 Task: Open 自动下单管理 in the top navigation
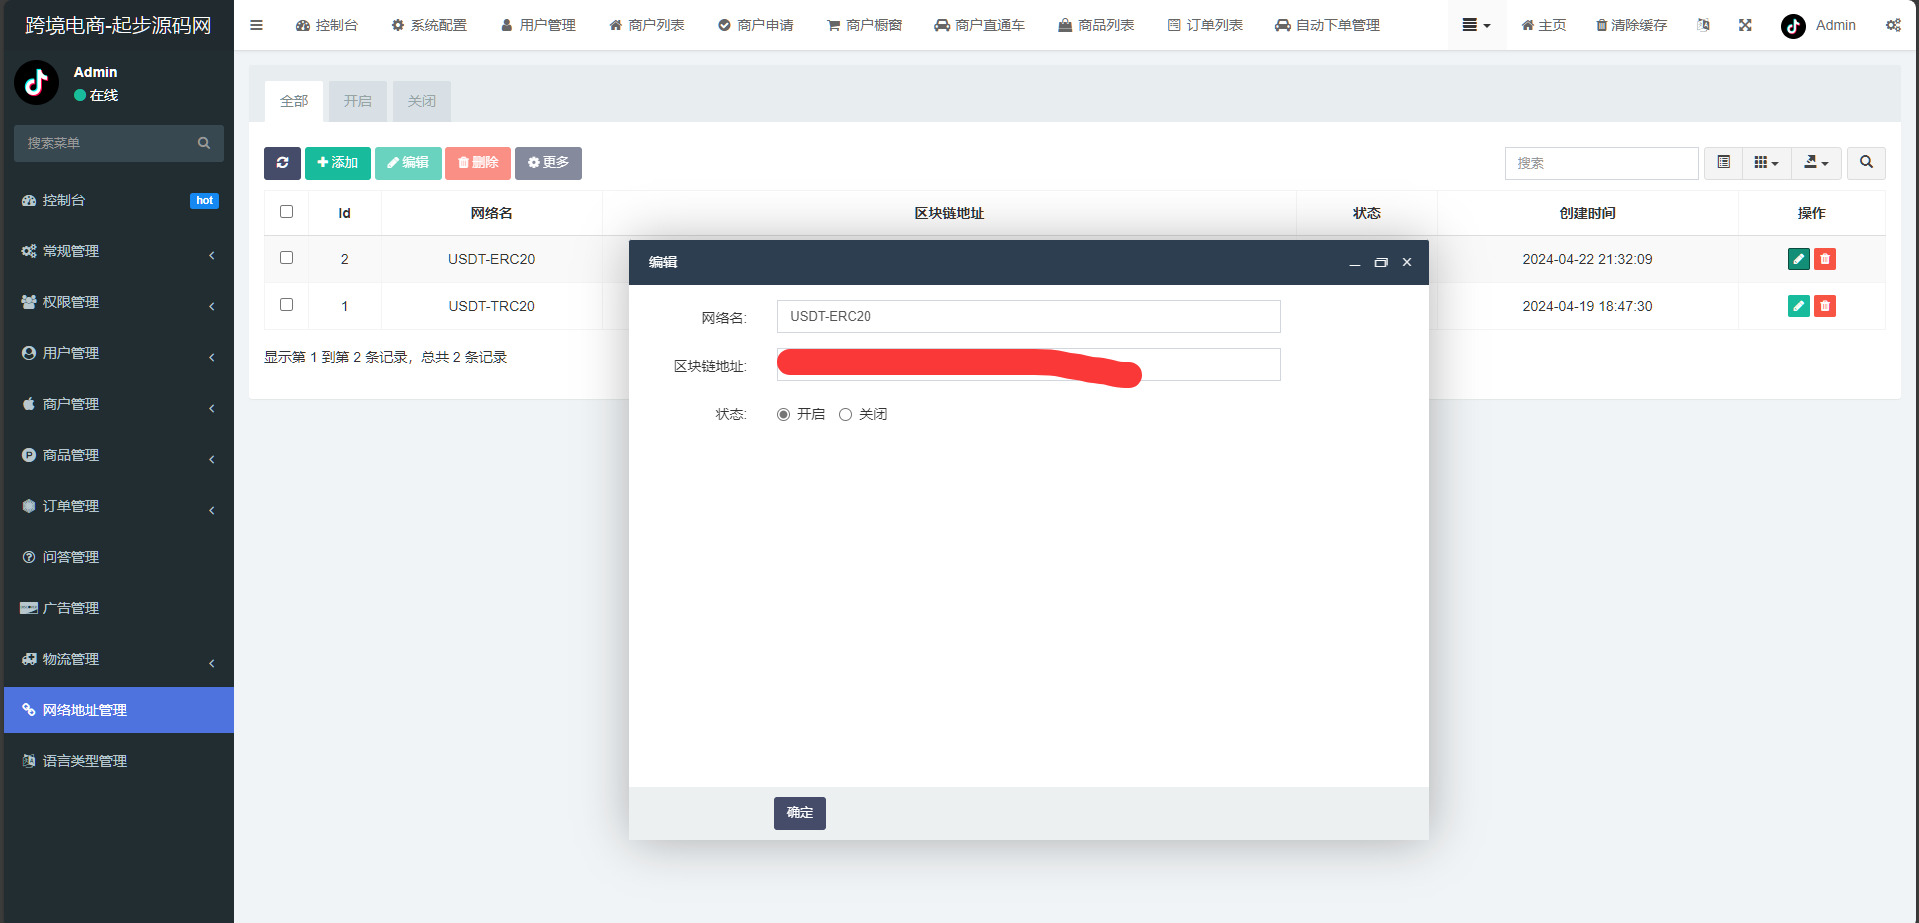click(1328, 25)
